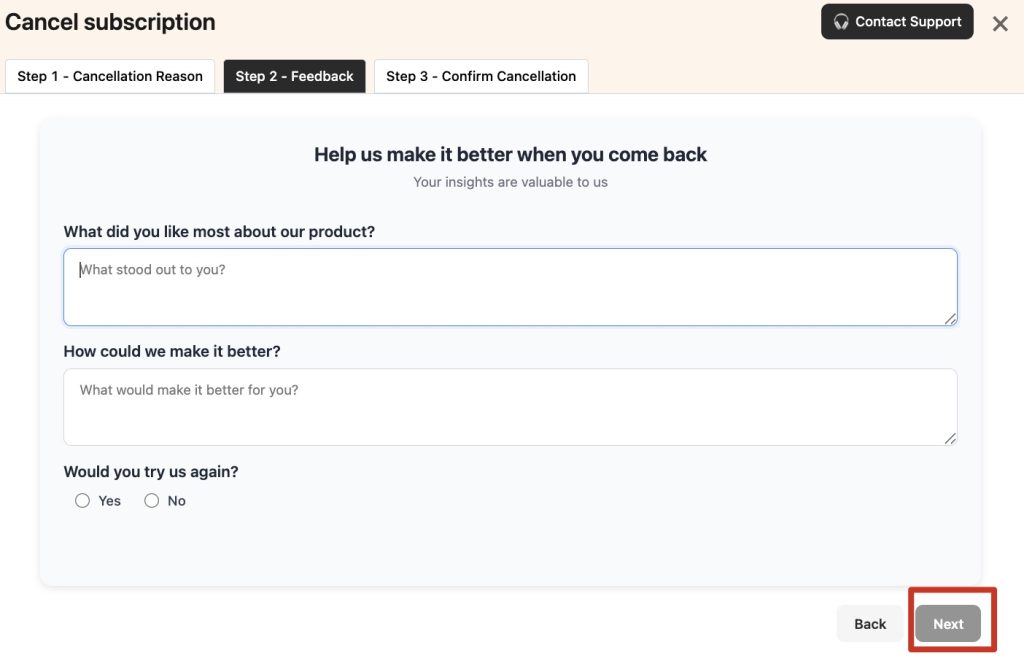Viewport: 1024px width, 661px height.
Task: Go to Step 3 - Confirm Cancellation tab
Action: tap(481, 76)
